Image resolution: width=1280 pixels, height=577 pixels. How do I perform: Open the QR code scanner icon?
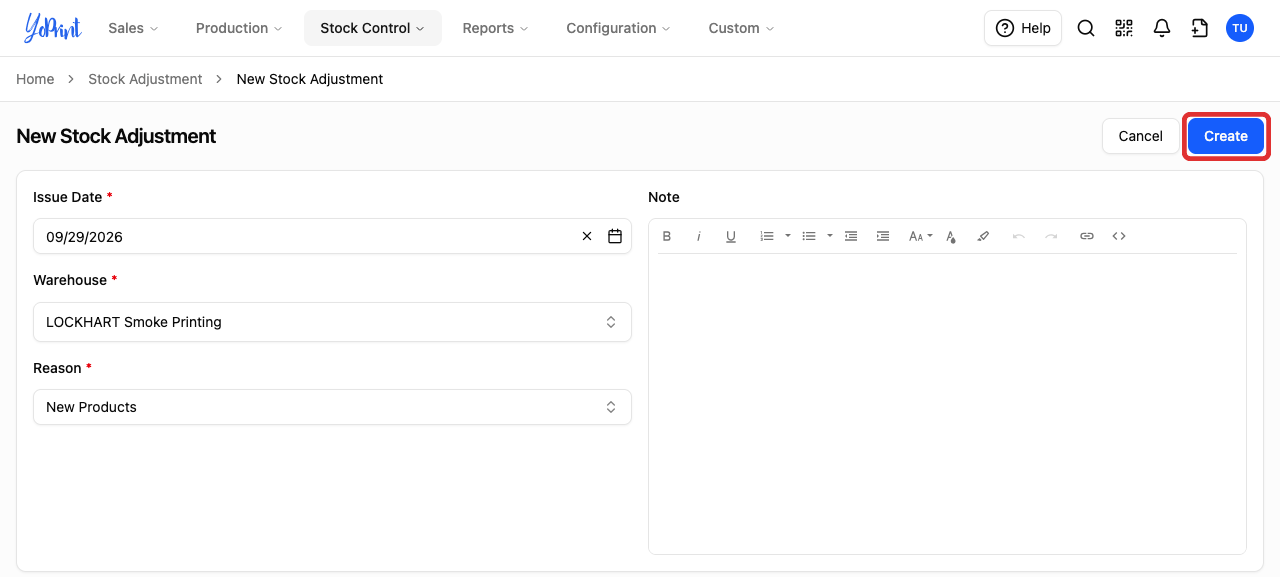(1124, 28)
